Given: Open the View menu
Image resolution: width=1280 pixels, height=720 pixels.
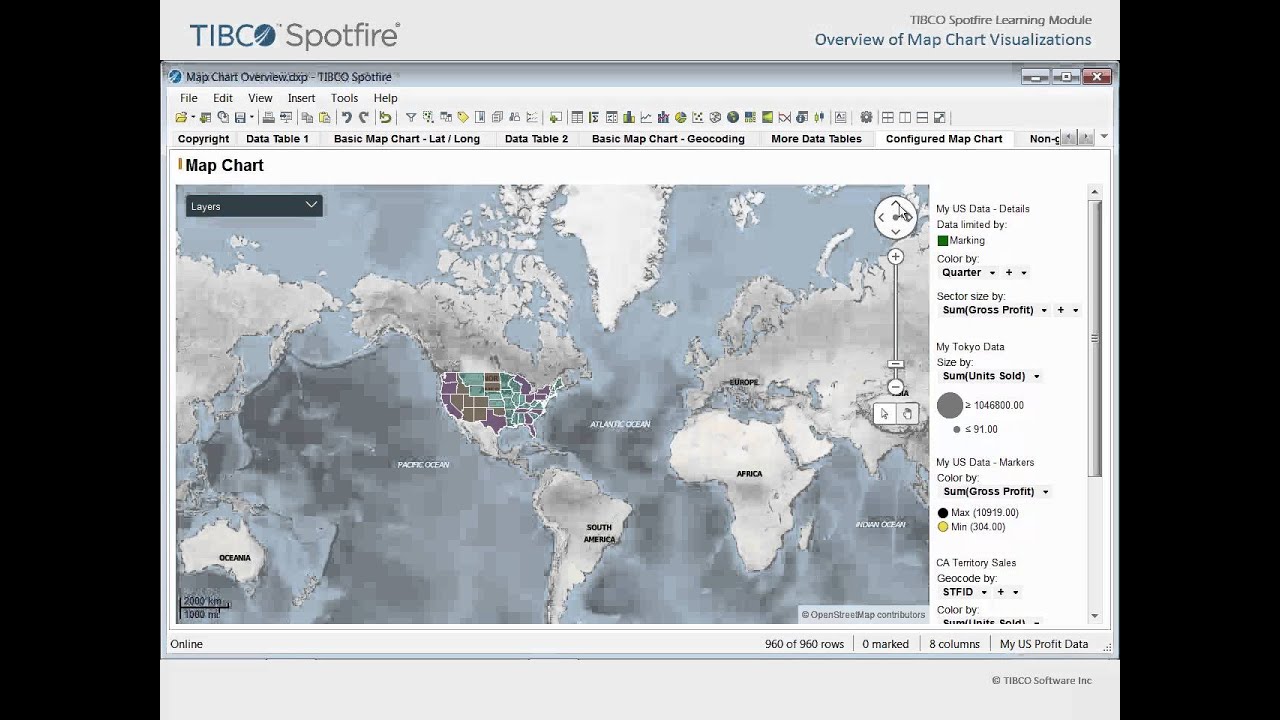Looking at the screenshot, I should pos(260,98).
